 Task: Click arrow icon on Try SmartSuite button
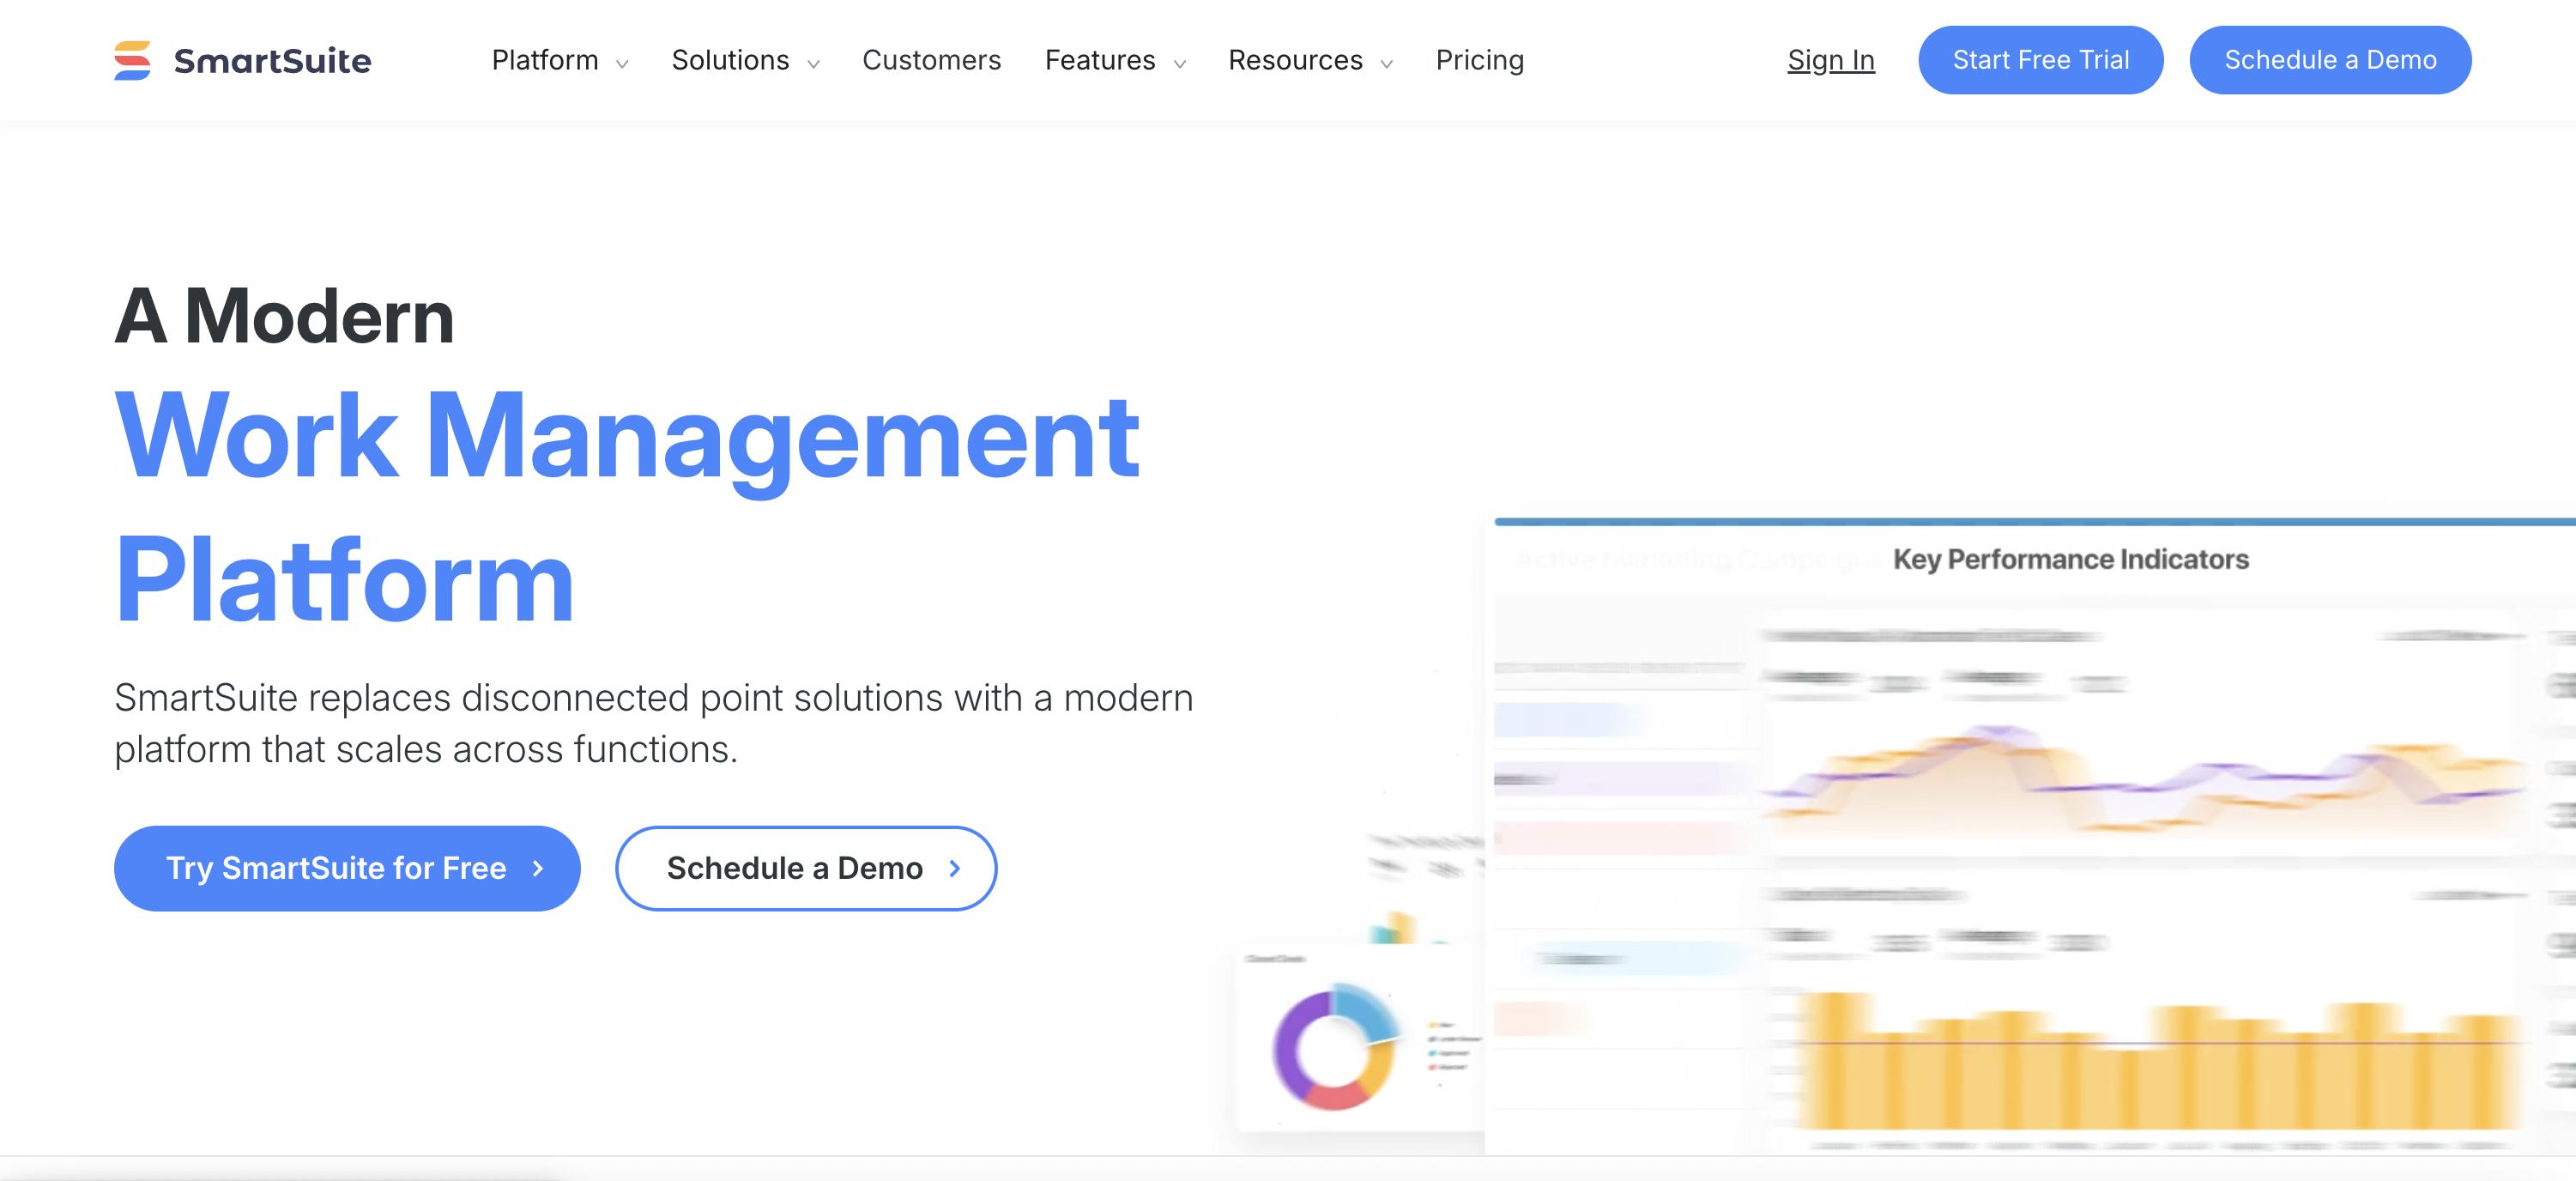click(538, 867)
